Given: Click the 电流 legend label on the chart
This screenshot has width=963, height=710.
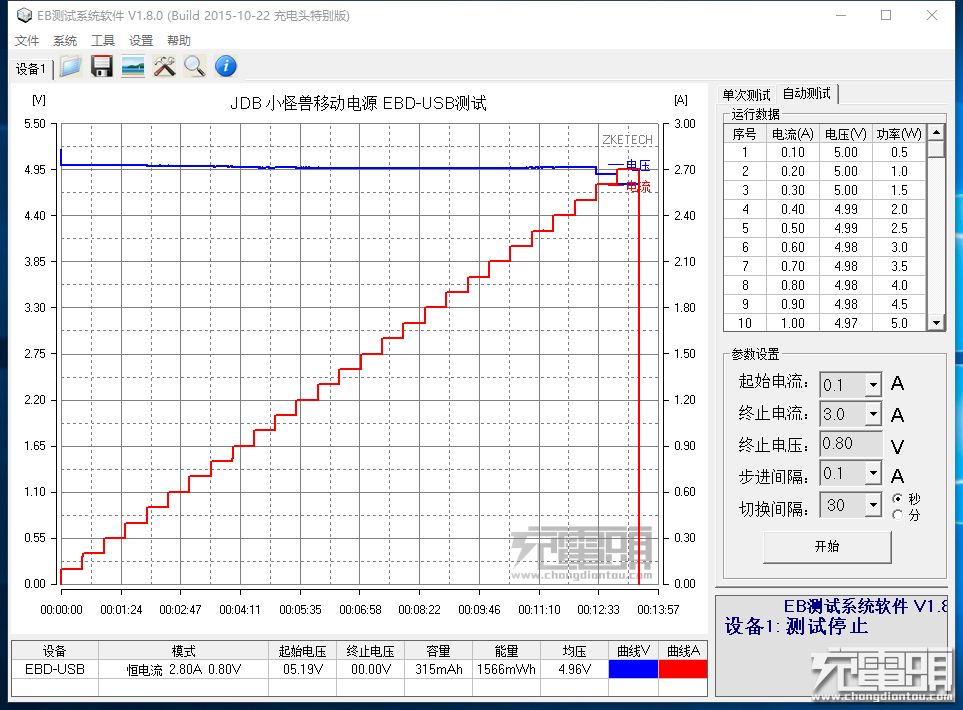Looking at the screenshot, I should (x=639, y=186).
